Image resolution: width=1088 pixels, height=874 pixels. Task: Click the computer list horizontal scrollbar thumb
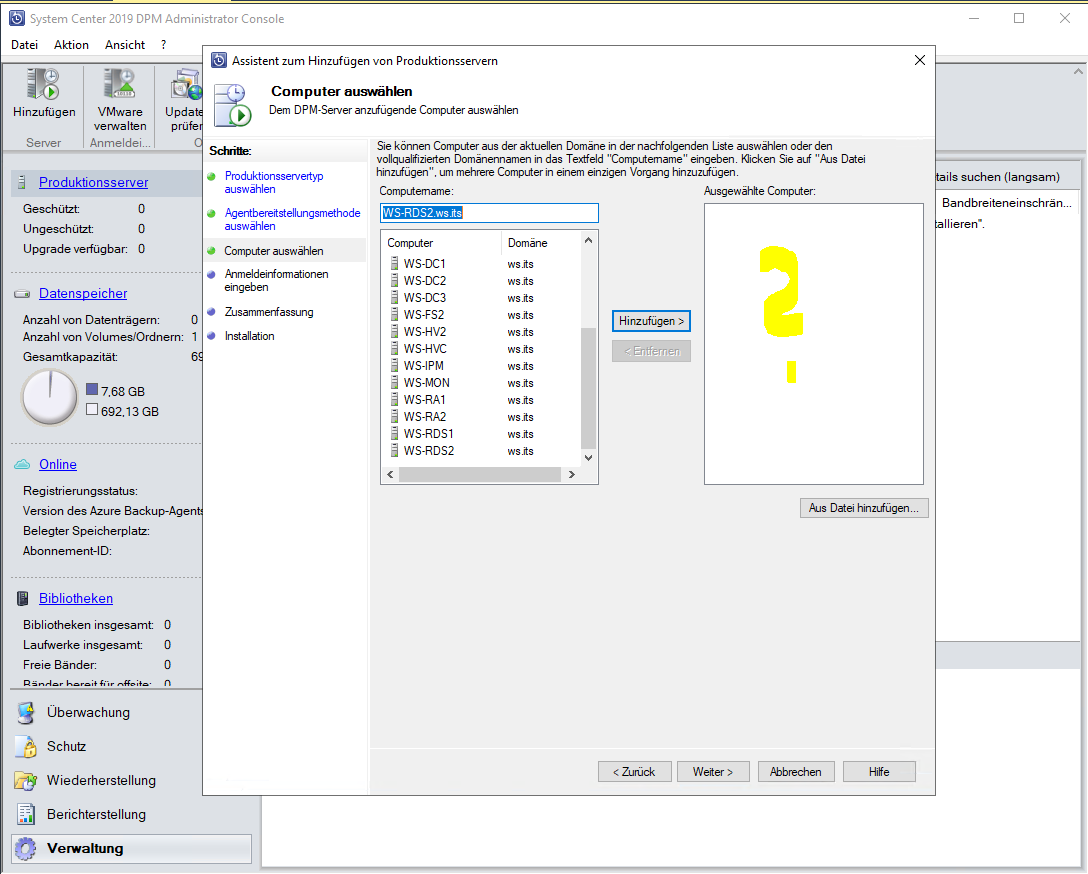[480, 474]
